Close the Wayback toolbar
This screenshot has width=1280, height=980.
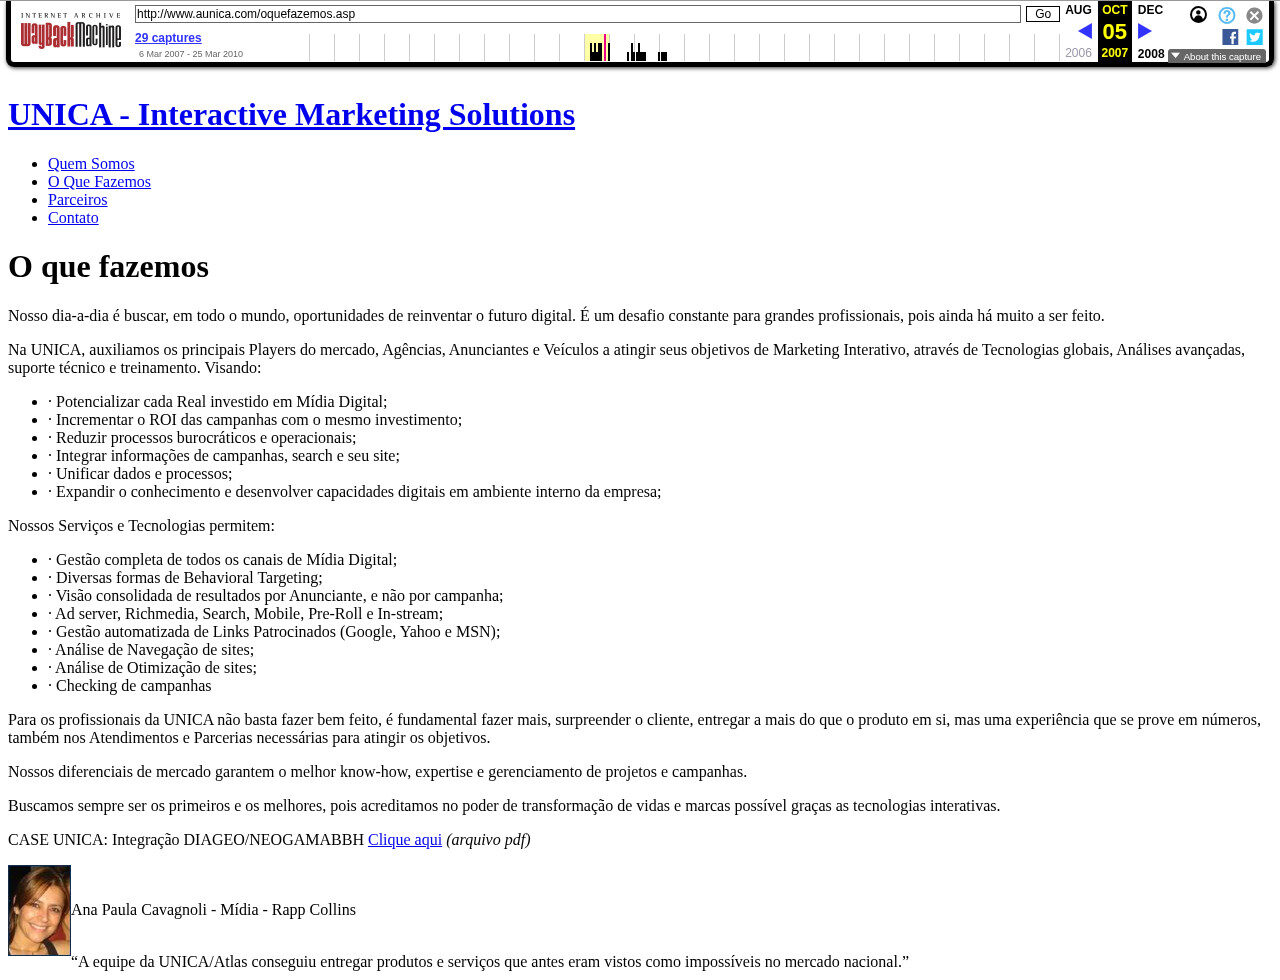coord(1254,15)
